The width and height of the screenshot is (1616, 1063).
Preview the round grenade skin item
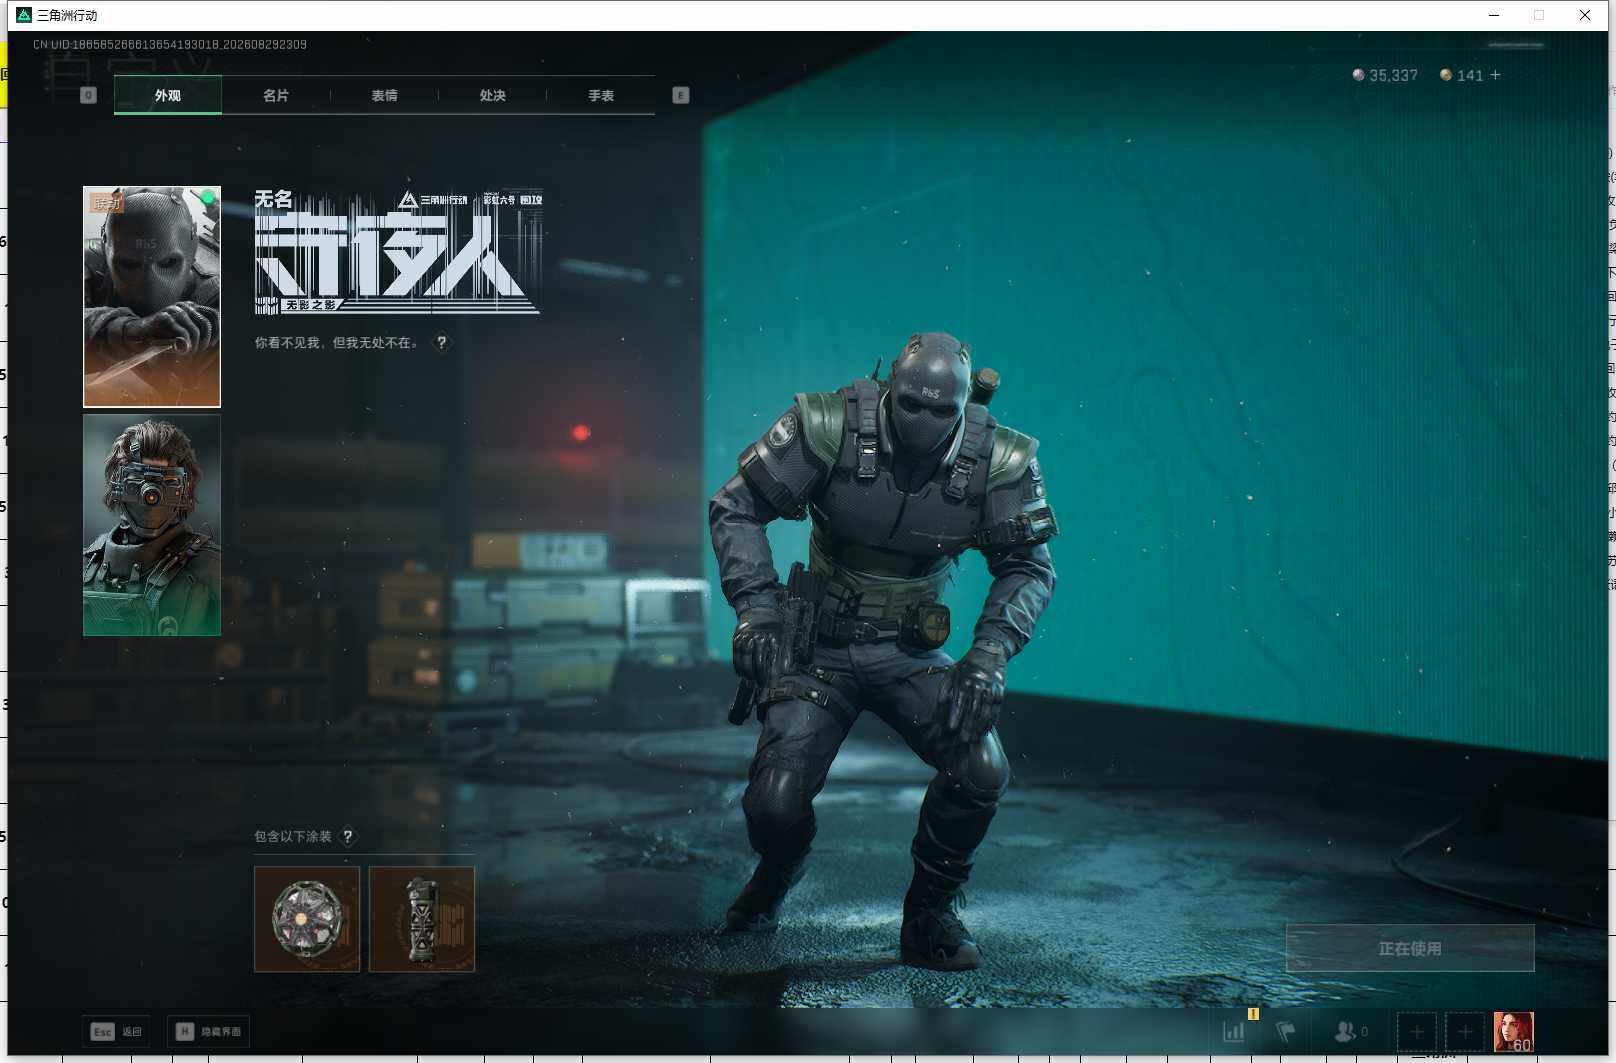pos(307,919)
